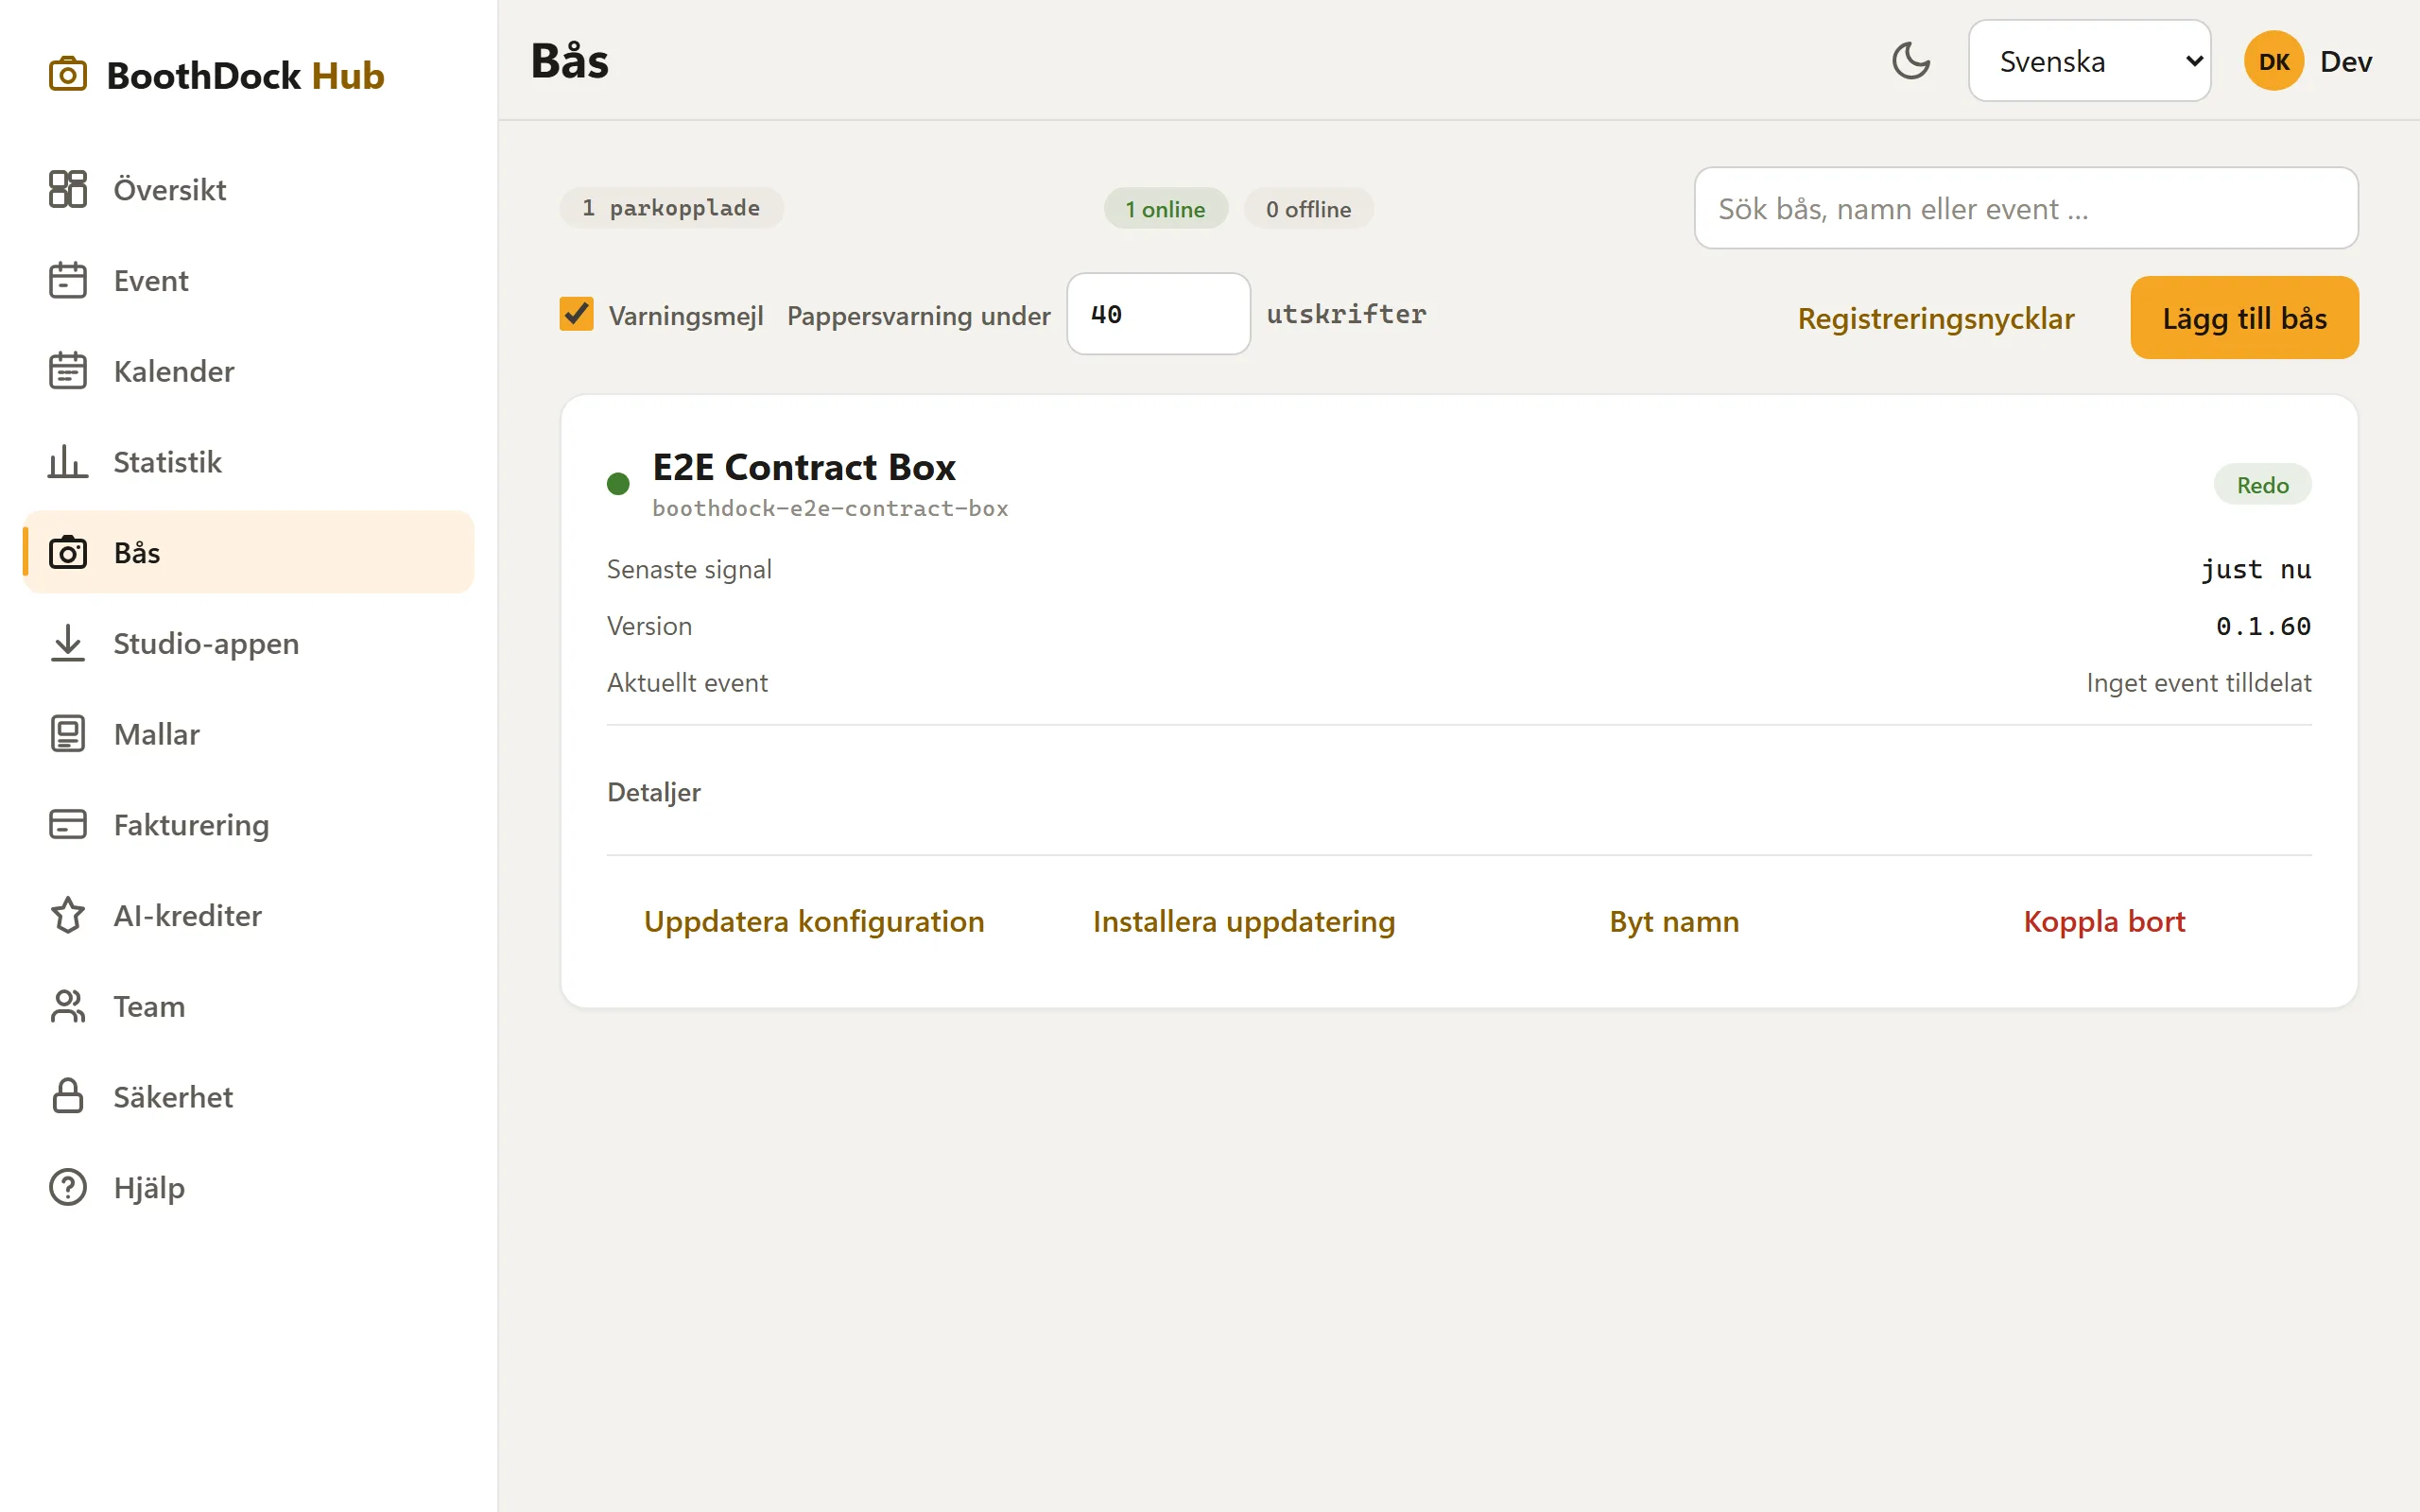Click the 1 online filter badge
The width and height of the screenshot is (2420, 1512).
[x=1165, y=209]
